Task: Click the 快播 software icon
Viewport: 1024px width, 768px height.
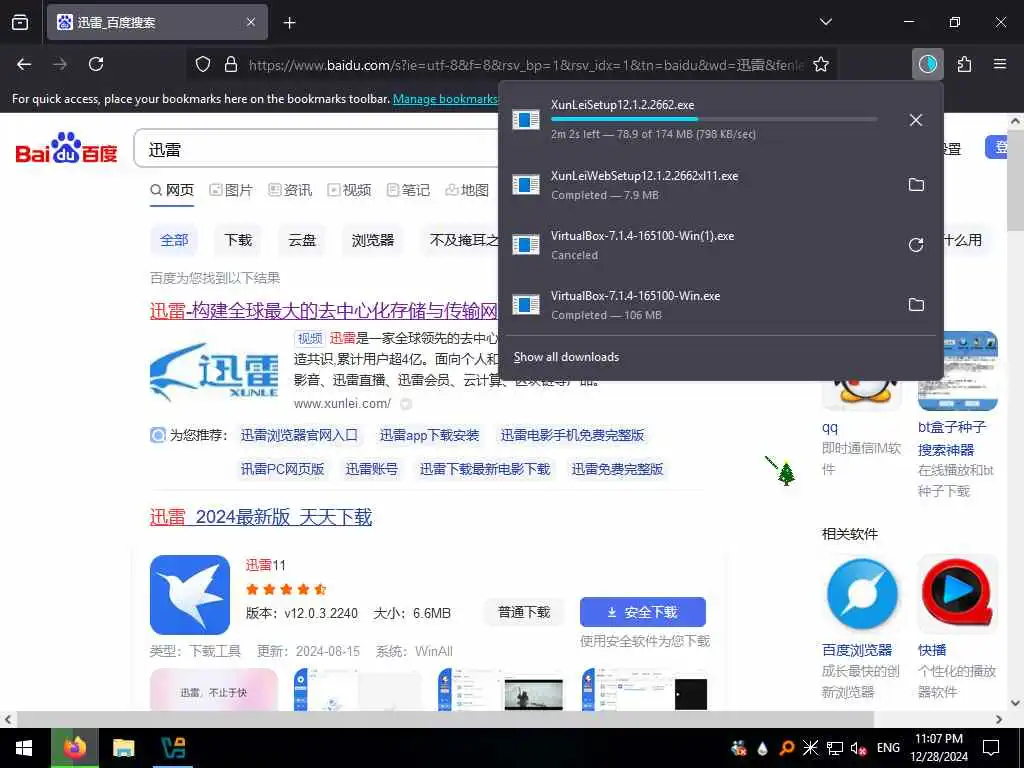Action: coord(957,594)
